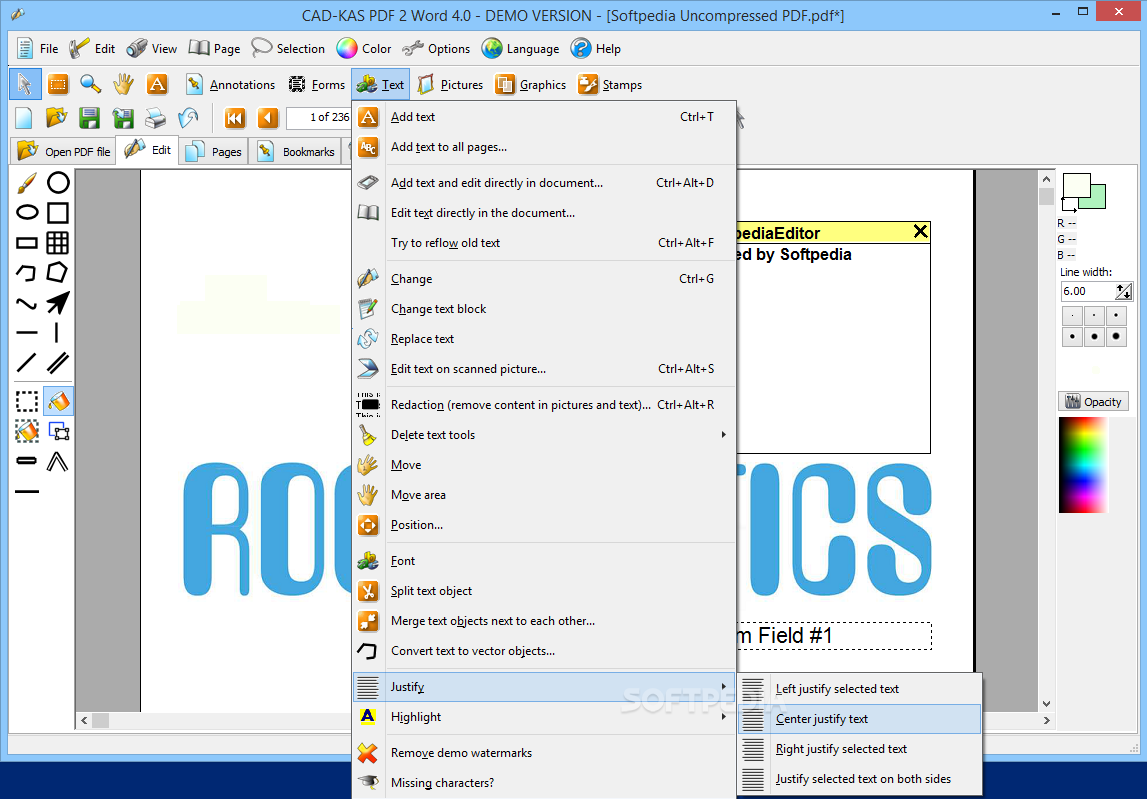Select the square shape tool
The height and width of the screenshot is (799, 1147).
58,213
